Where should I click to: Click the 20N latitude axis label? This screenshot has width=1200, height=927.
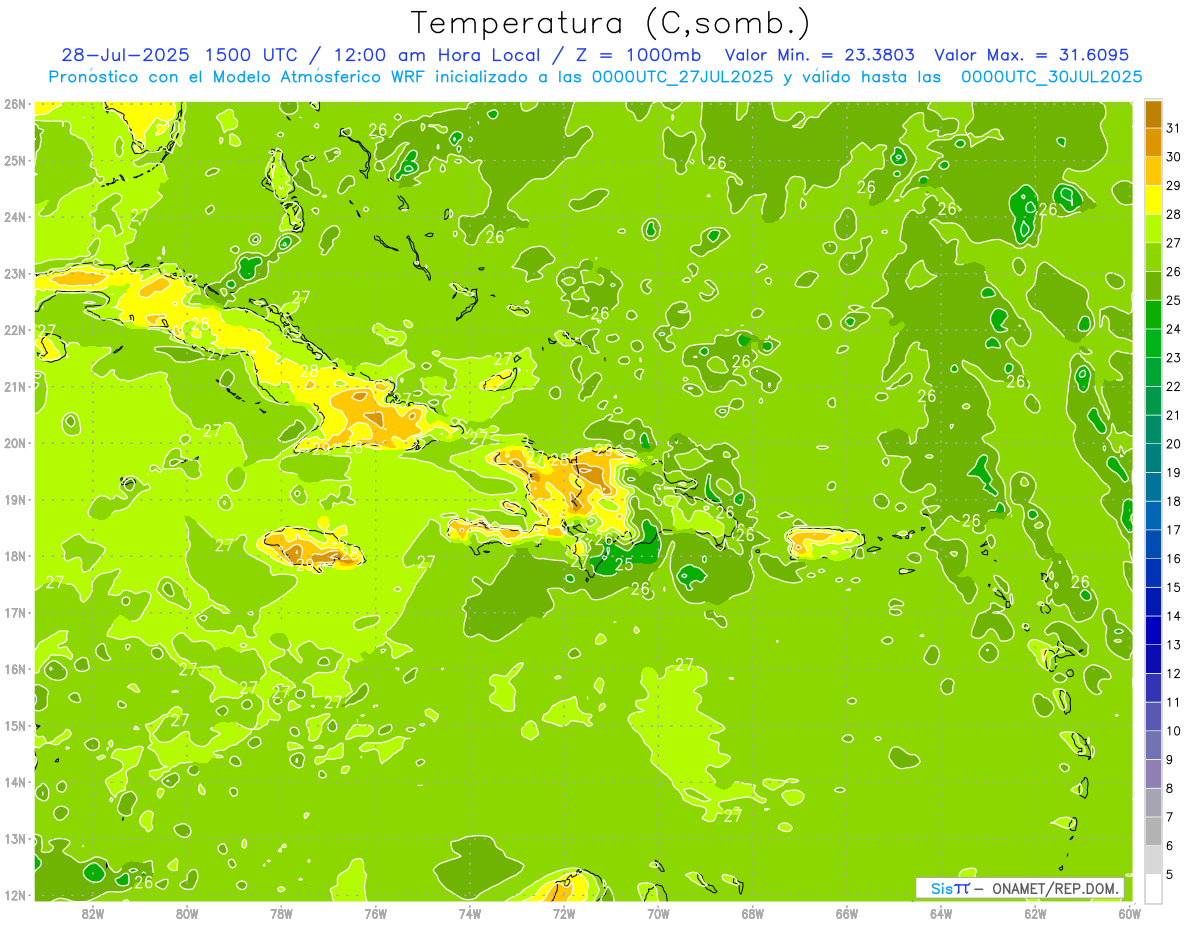pyautogui.click(x=14, y=443)
